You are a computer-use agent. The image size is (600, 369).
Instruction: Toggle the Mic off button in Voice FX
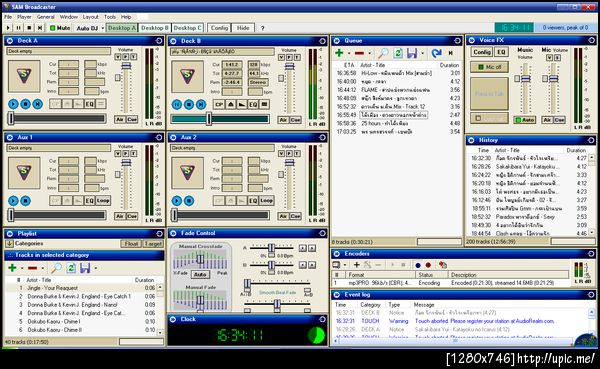489,67
